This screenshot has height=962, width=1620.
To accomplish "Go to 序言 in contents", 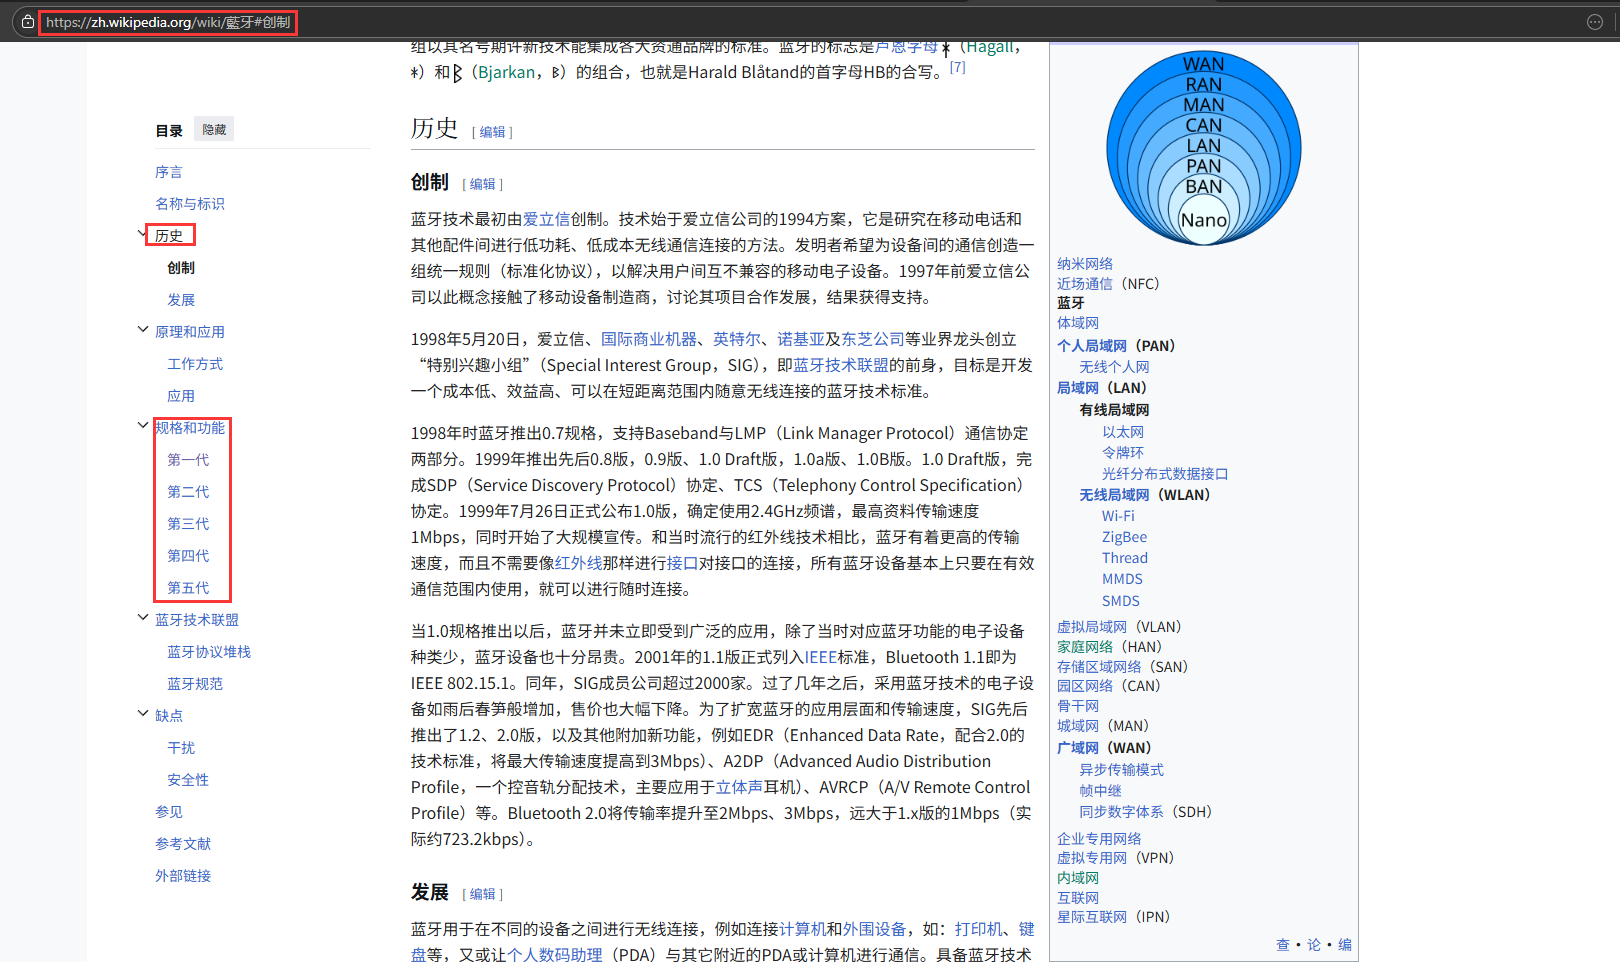I will (169, 172).
